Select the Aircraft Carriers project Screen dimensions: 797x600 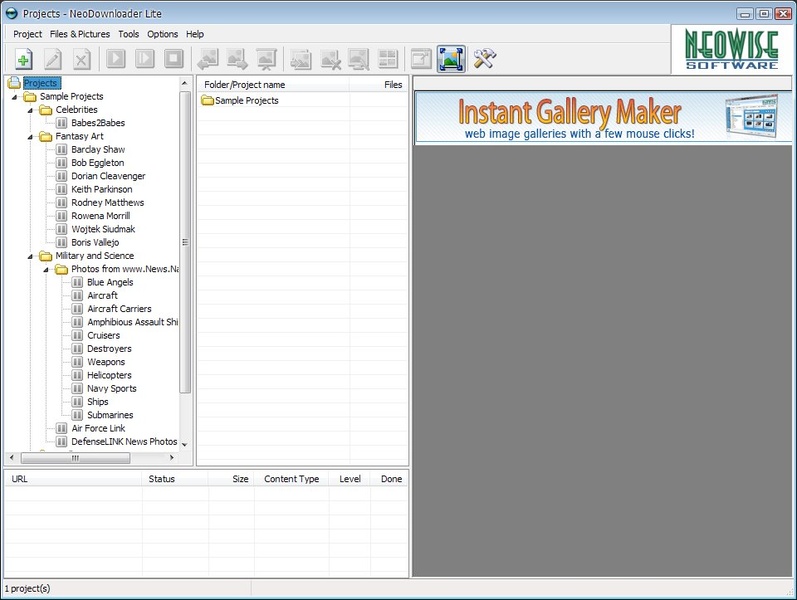119,309
